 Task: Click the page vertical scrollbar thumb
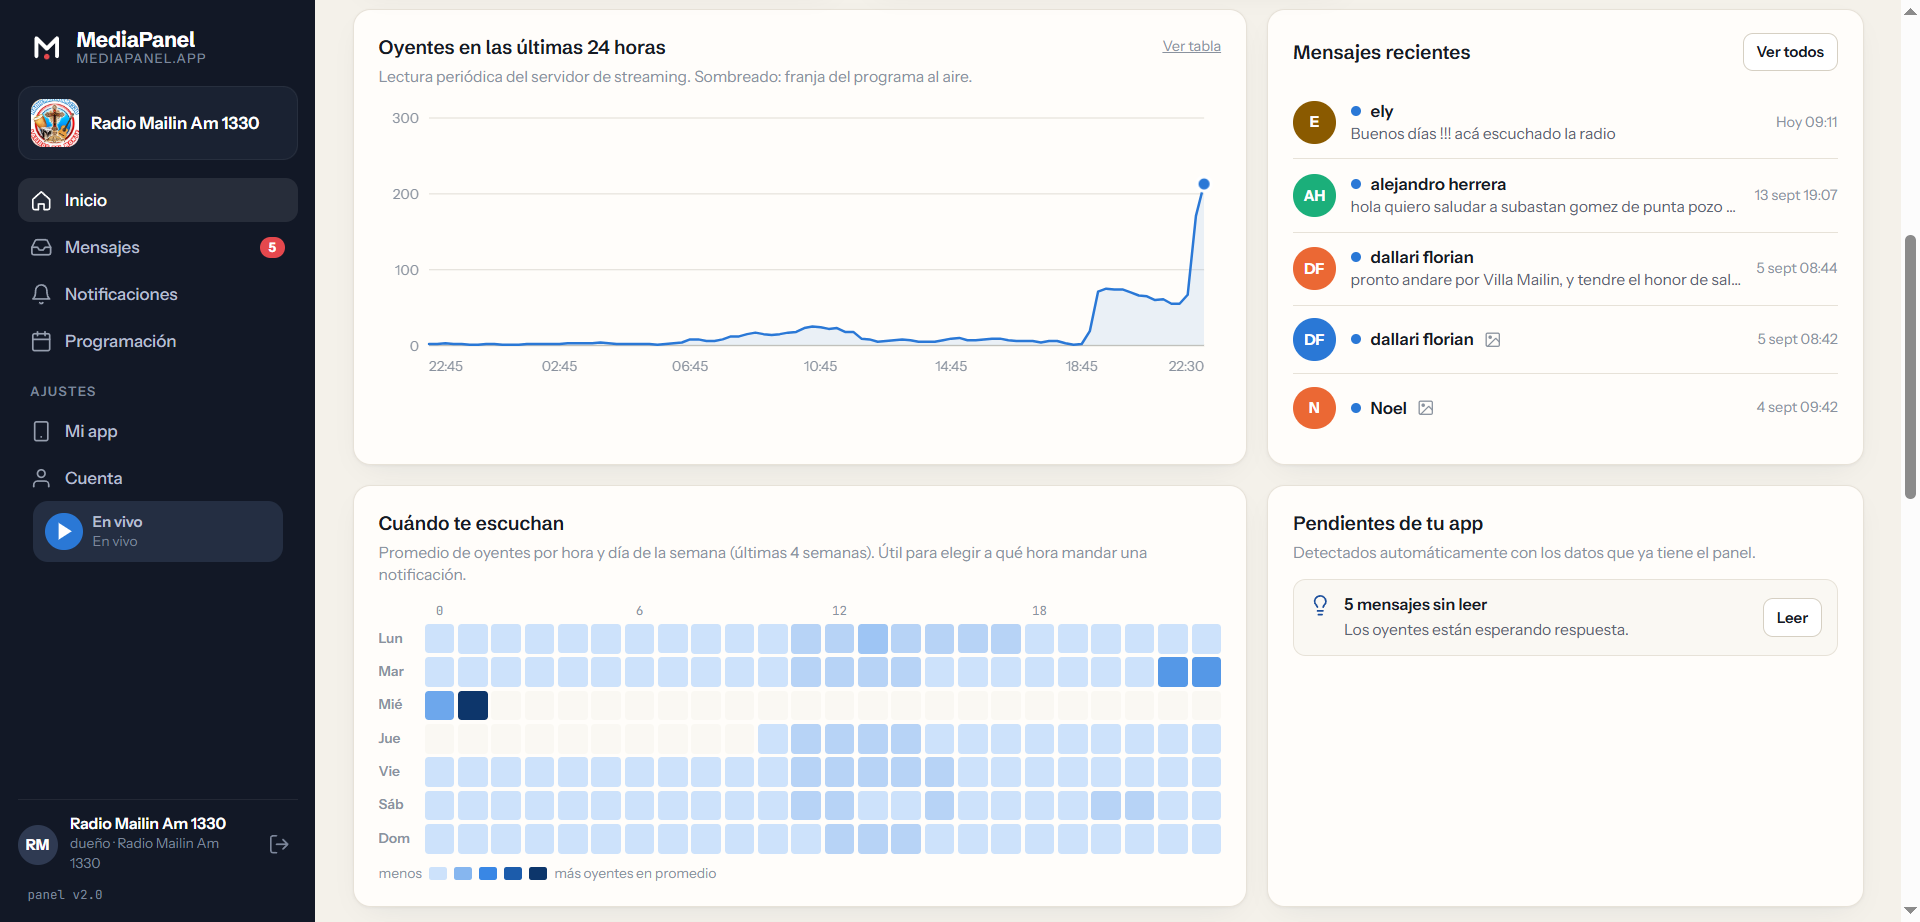tap(1910, 367)
